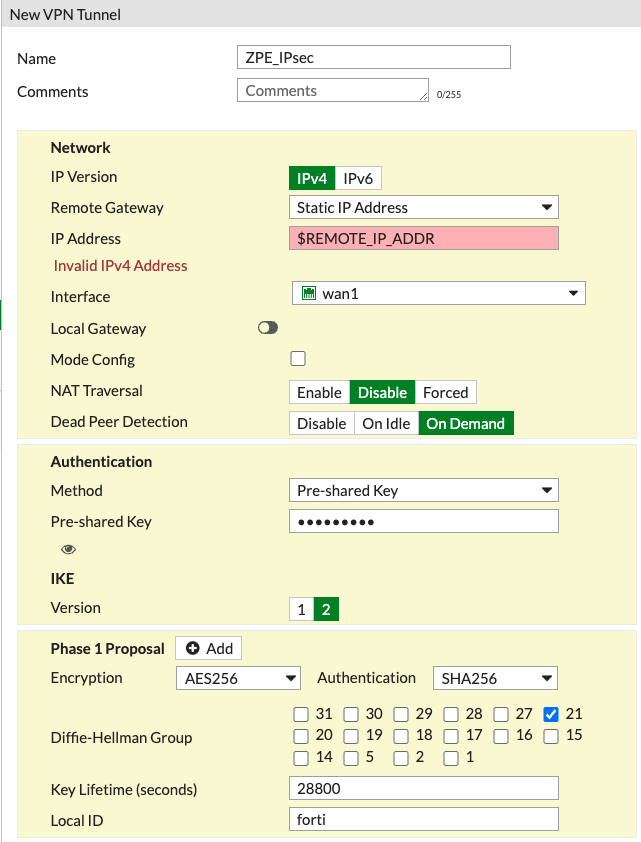
Task: Click the invalid IP Address field
Action: coord(423,238)
